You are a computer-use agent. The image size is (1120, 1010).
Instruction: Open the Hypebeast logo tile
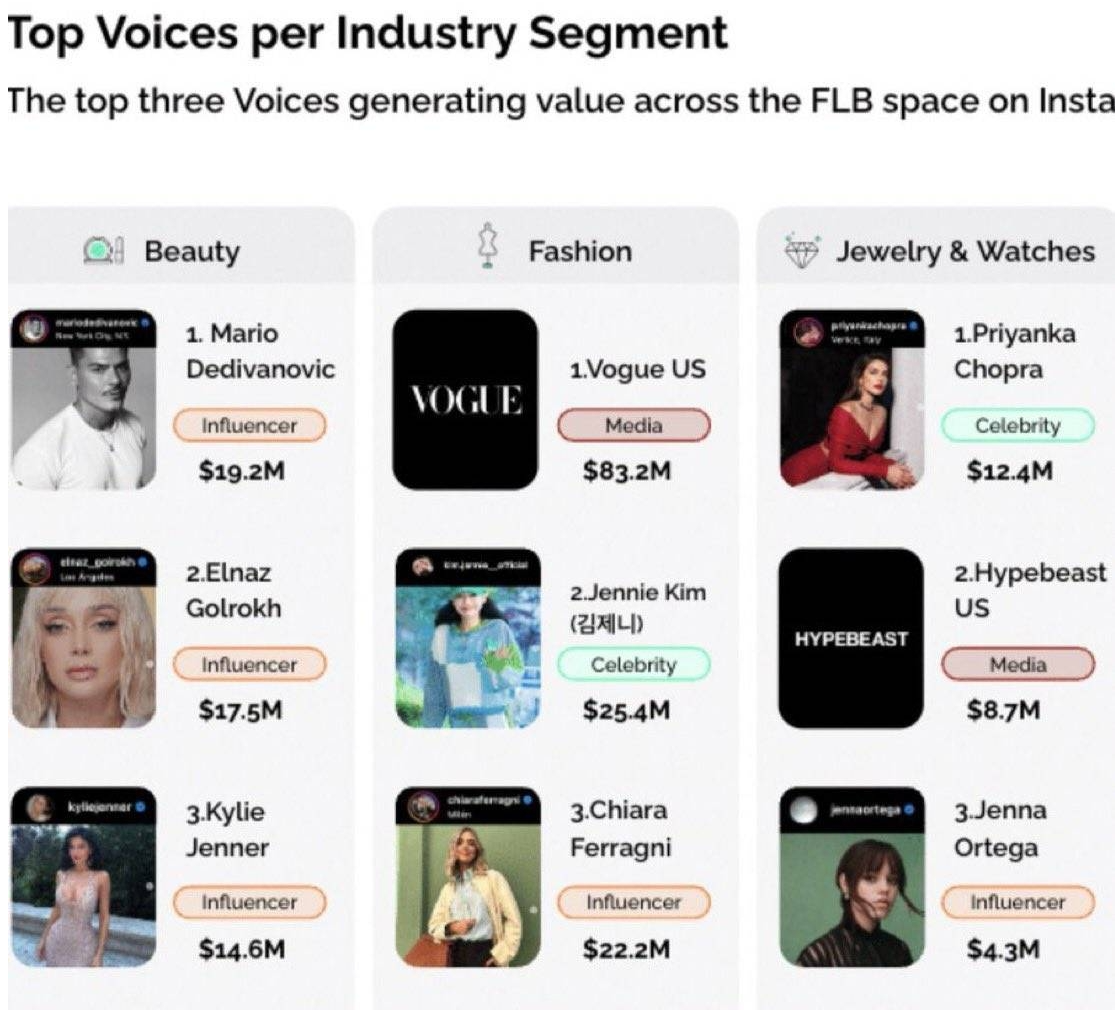[851, 639]
